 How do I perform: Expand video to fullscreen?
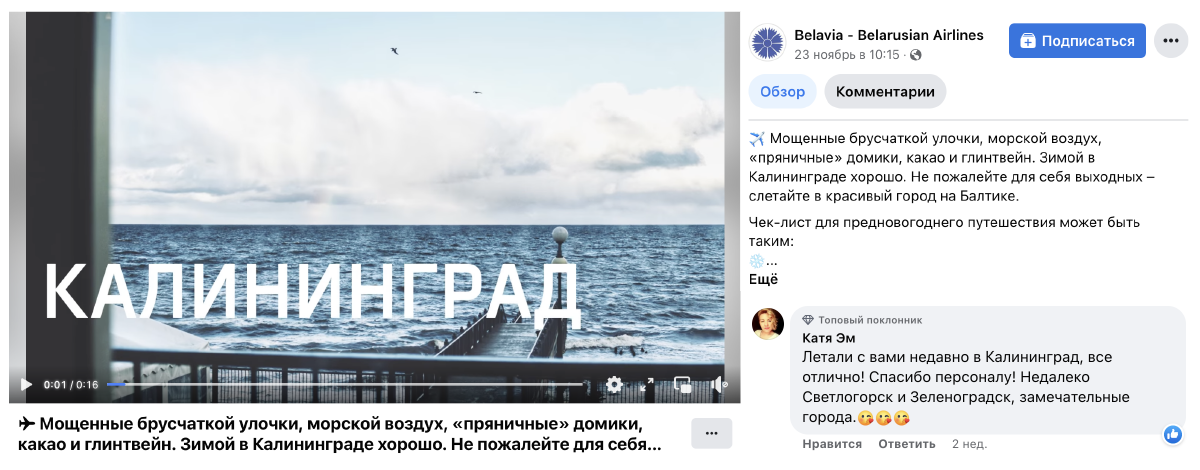pos(647,385)
